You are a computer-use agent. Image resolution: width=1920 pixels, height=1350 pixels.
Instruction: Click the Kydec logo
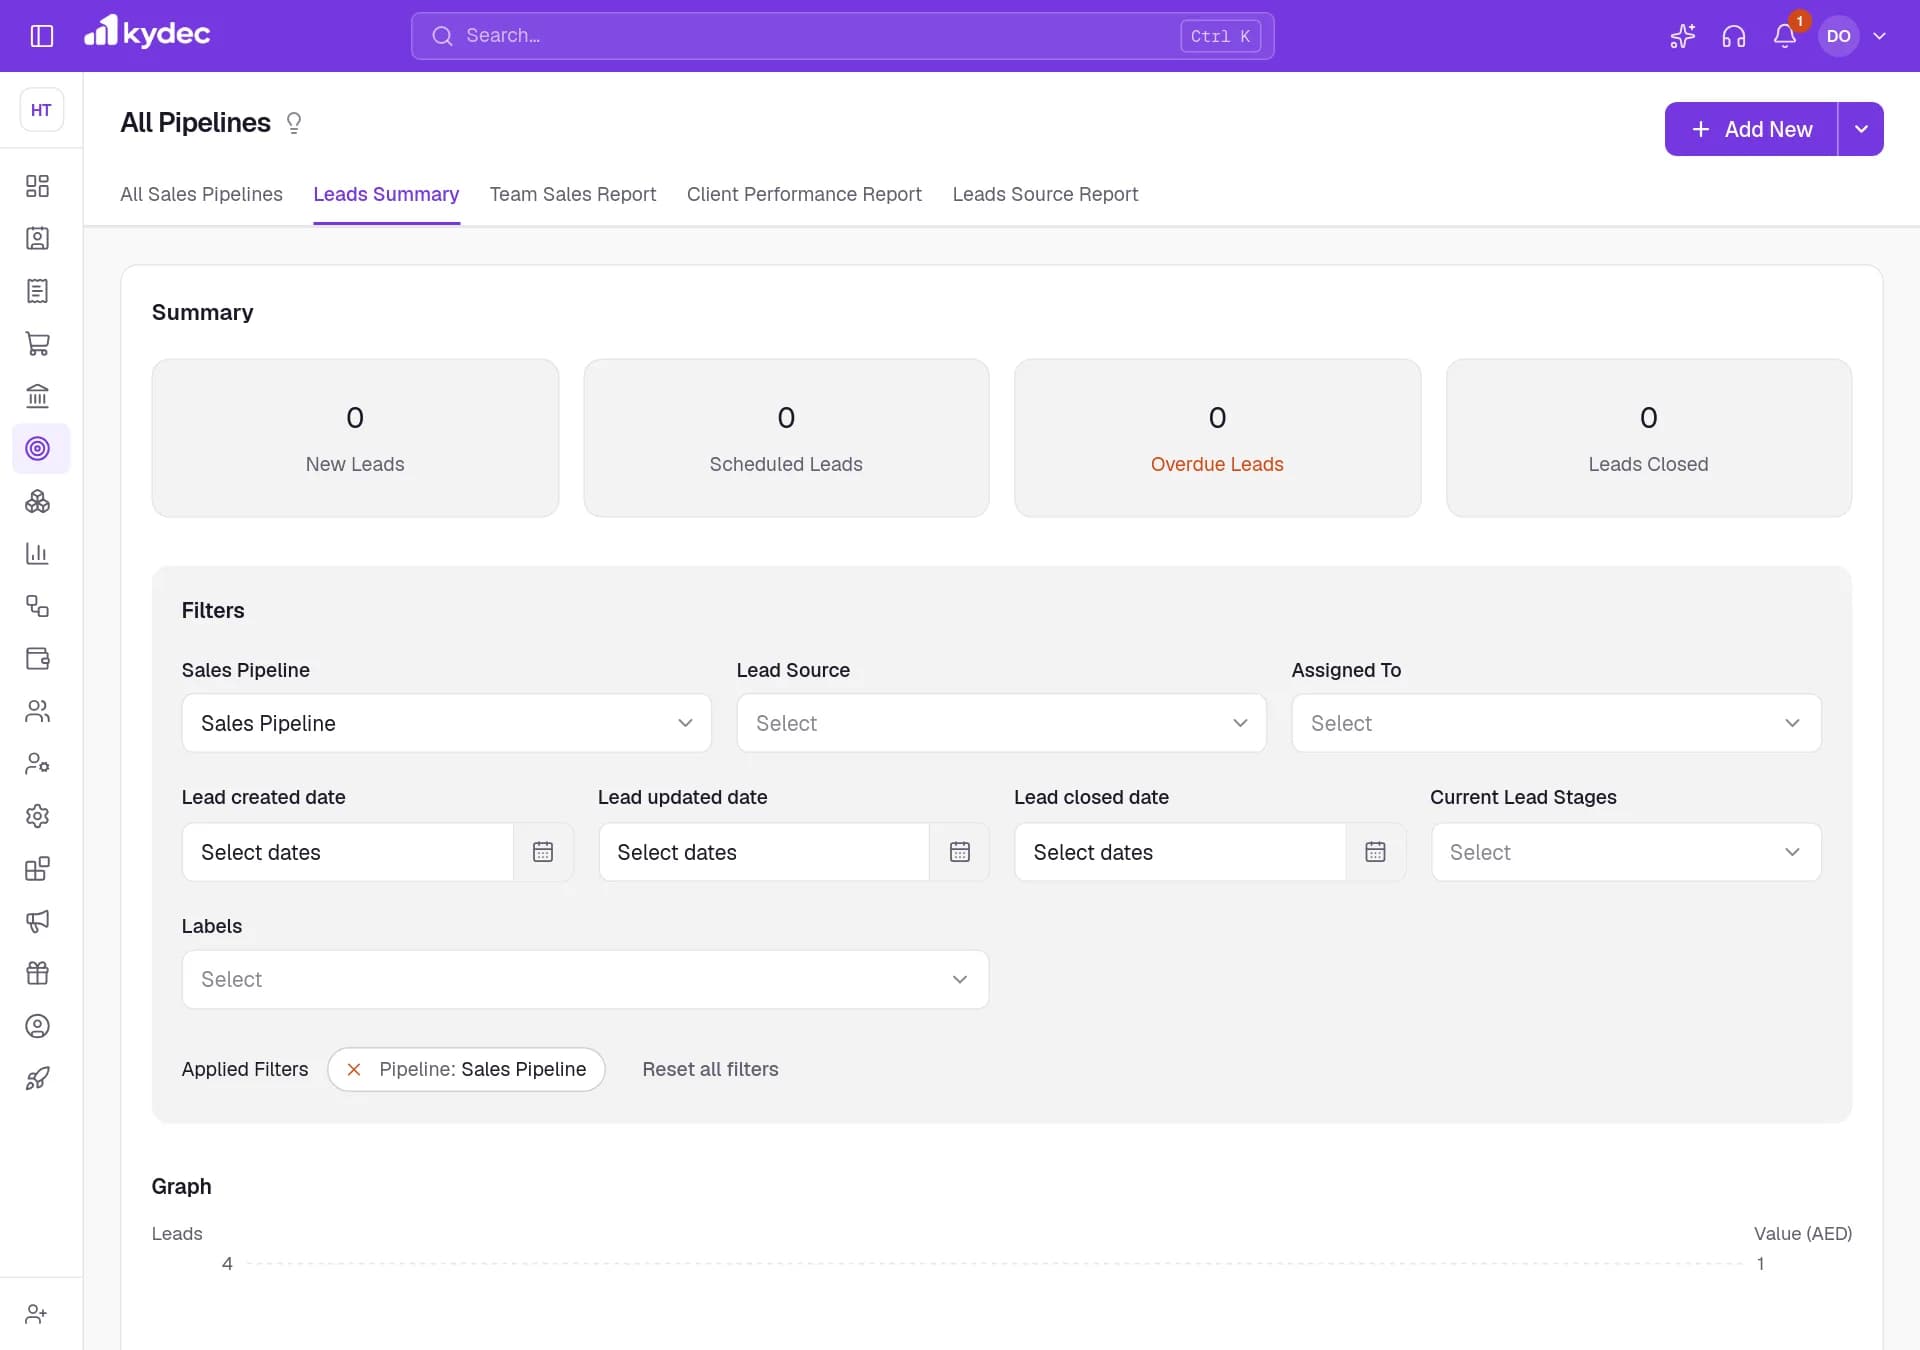(147, 33)
